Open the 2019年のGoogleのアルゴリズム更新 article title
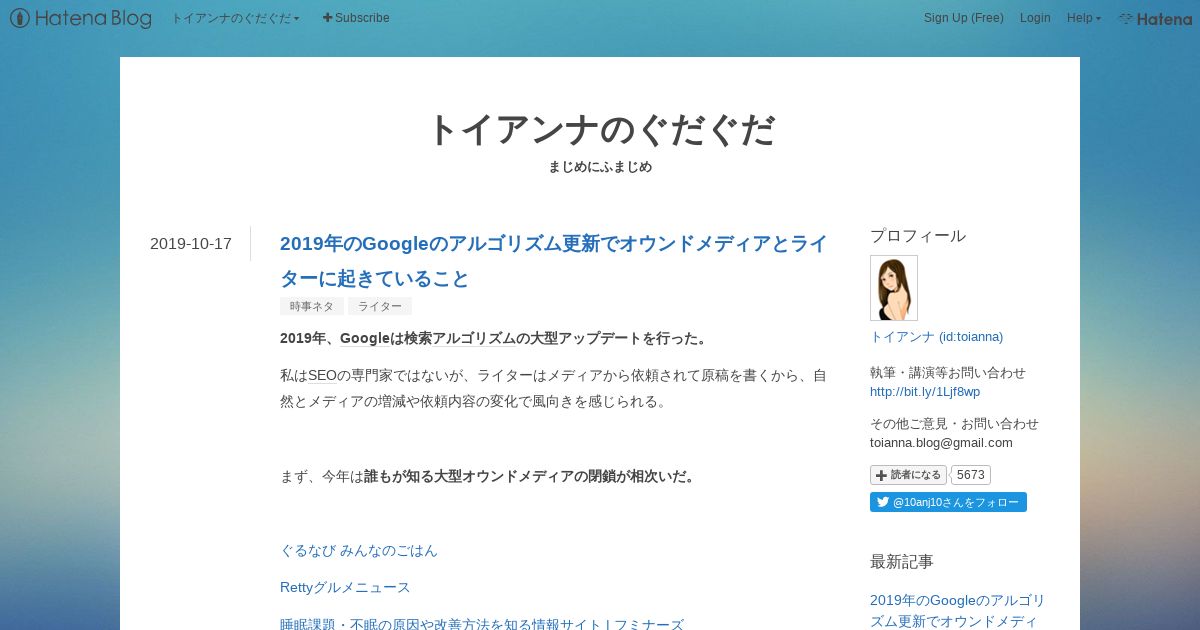 coord(554,260)
